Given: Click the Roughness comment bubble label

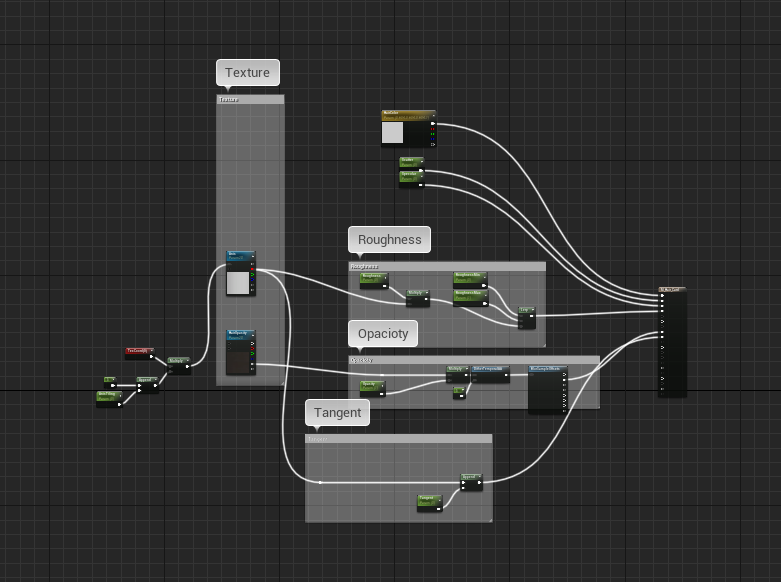Looking at the screenshot, I should [389, 239].
